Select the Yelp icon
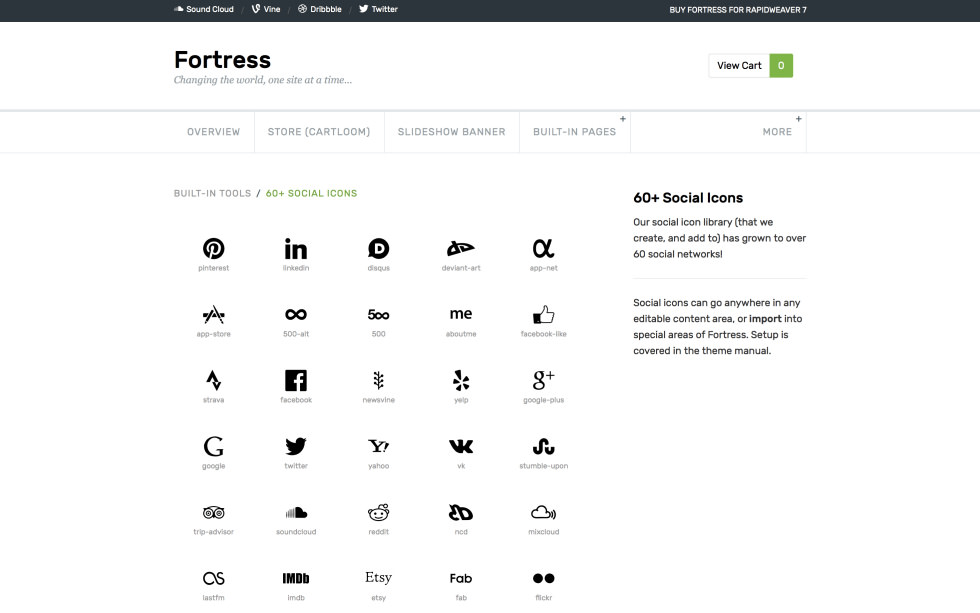Image resolution: width=980 pixels, height=613 pixels. 461,380
